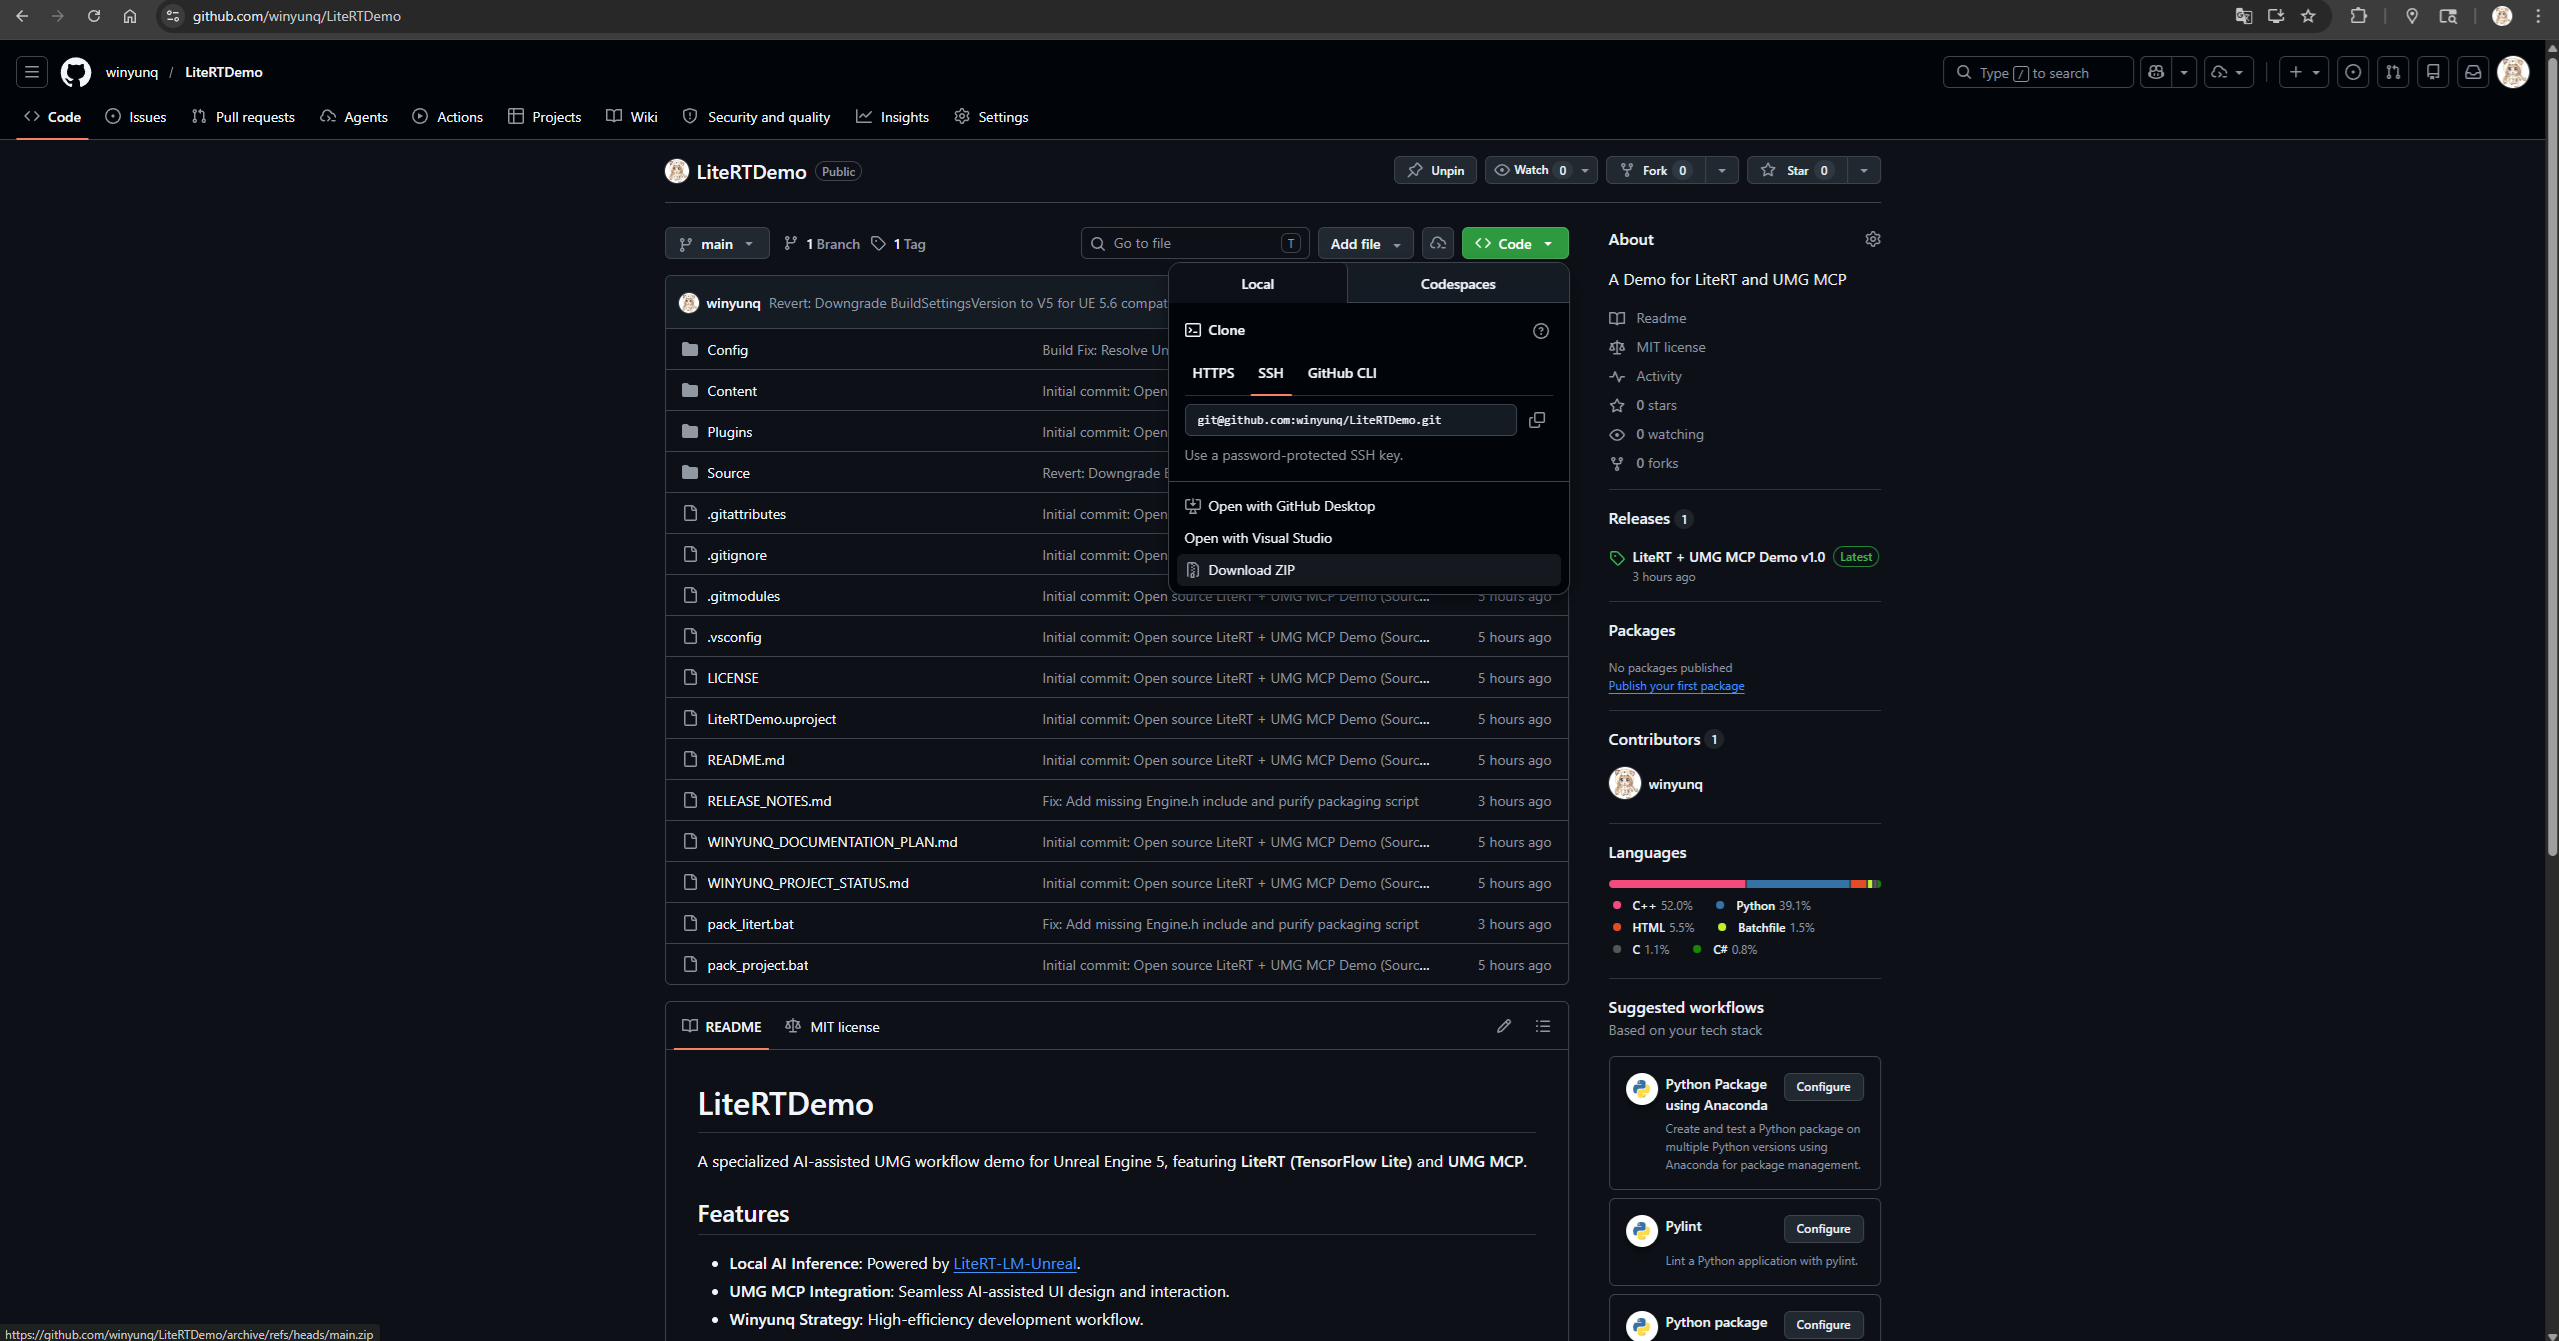
Task: Focus the Type / to search box
Action: click(x=2038, y=72)
